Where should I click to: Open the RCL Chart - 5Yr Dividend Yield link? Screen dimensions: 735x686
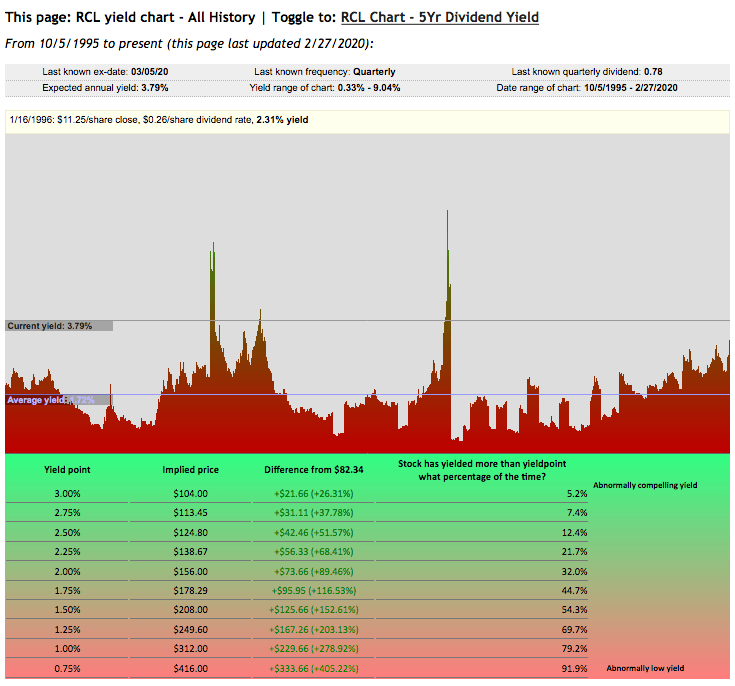[440, 17]
